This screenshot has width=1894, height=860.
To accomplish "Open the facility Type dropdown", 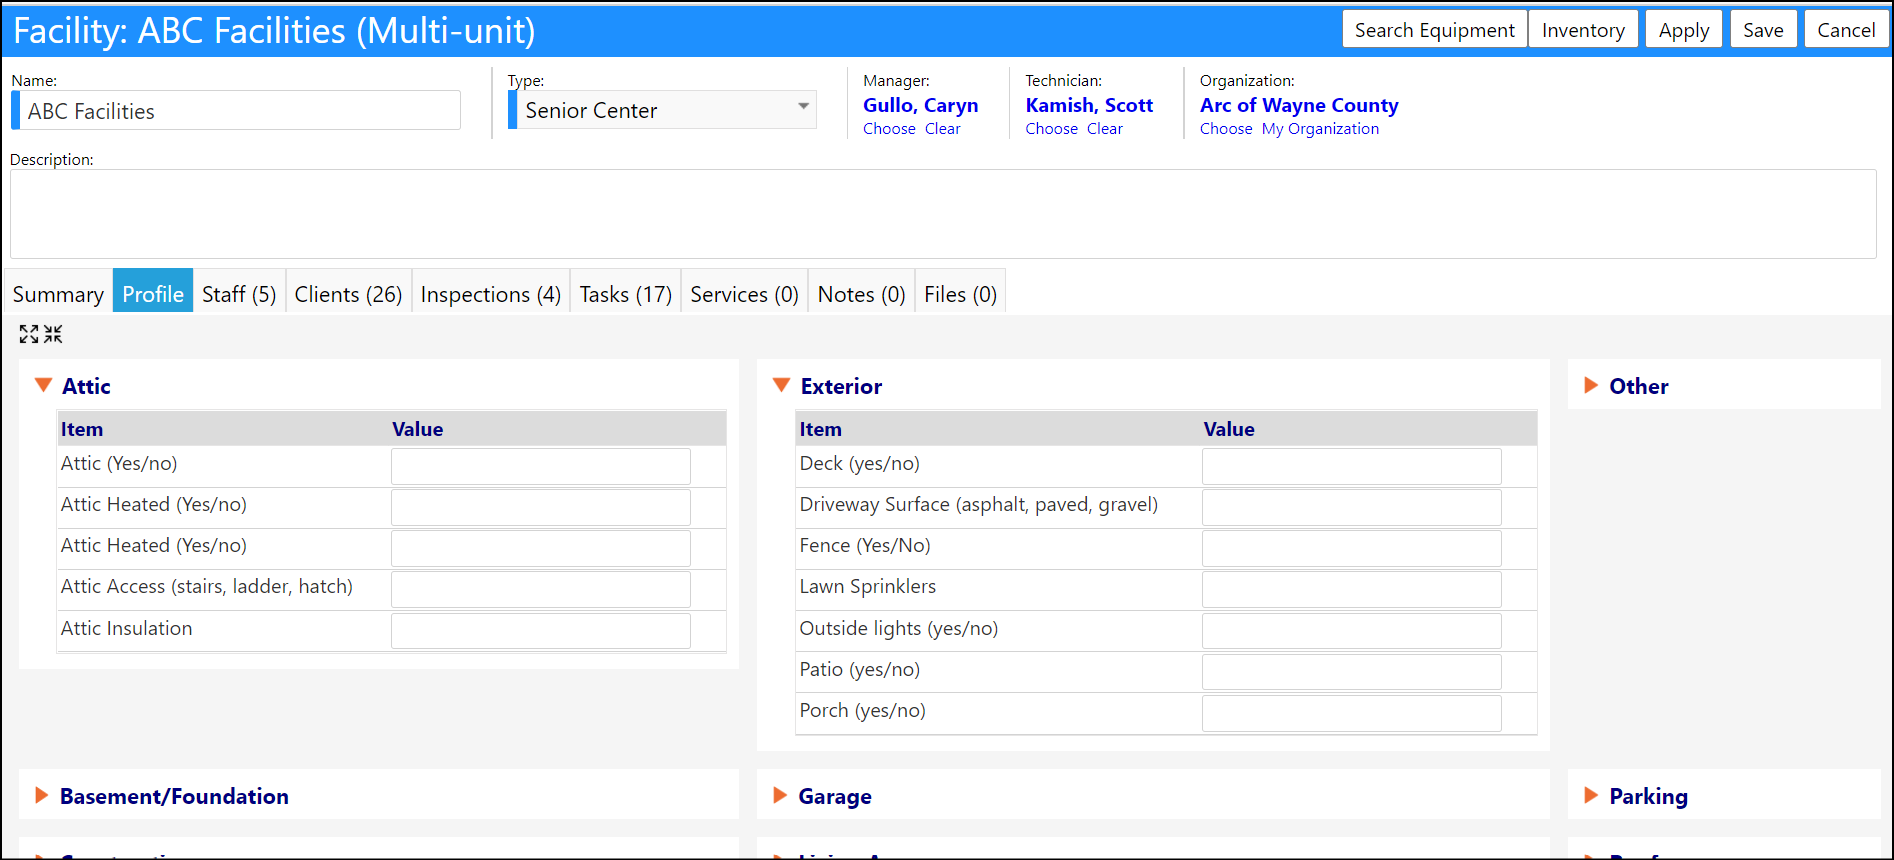I will pos(662,110).
